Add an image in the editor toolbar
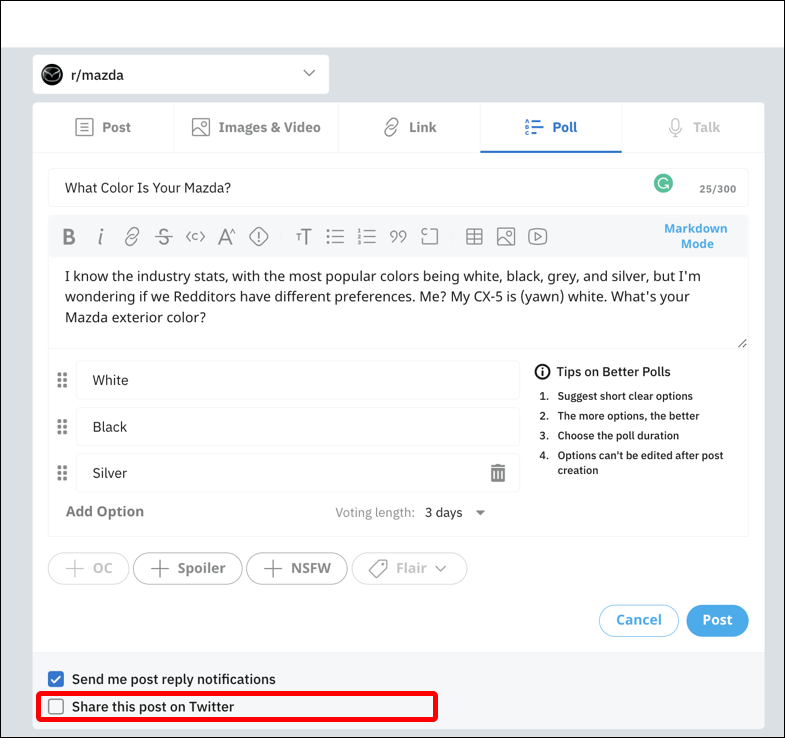Image resolution: width=785 pixels, height=738 pixels. [x=506, y=236]
